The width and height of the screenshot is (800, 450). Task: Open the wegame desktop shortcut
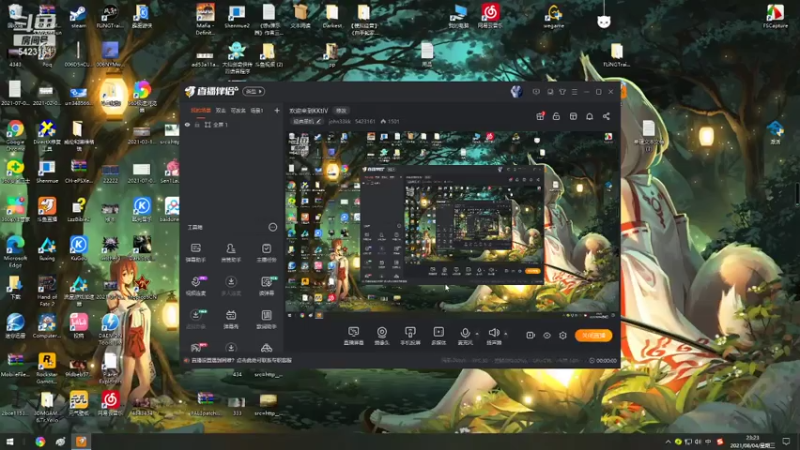point(554,16)
